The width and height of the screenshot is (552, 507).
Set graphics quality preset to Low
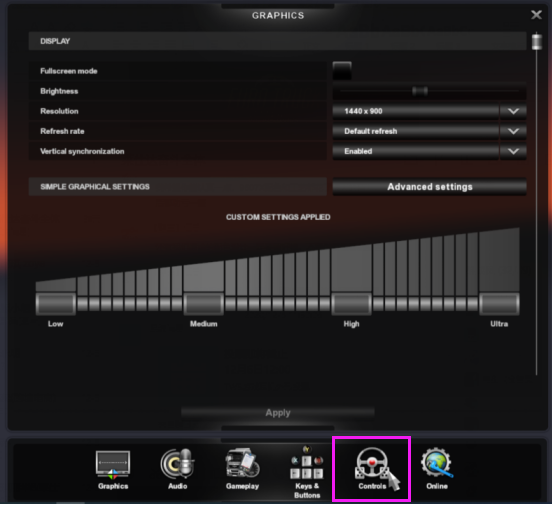[56, 303]
